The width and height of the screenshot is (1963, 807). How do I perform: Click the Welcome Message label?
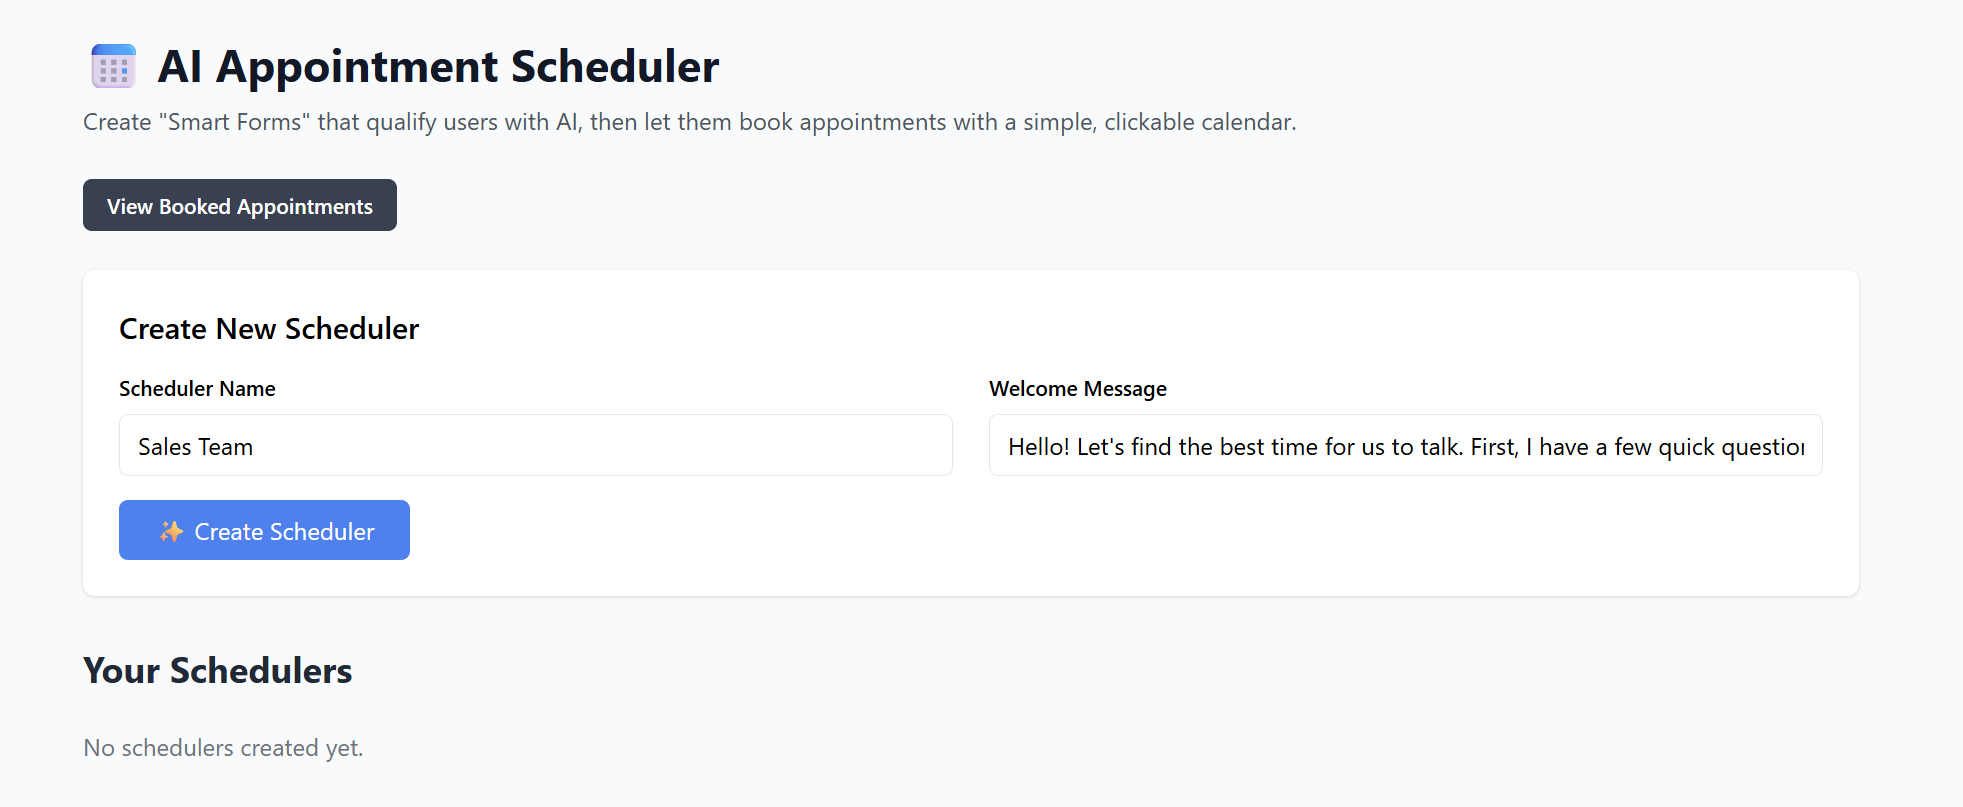pos(1077,389)
